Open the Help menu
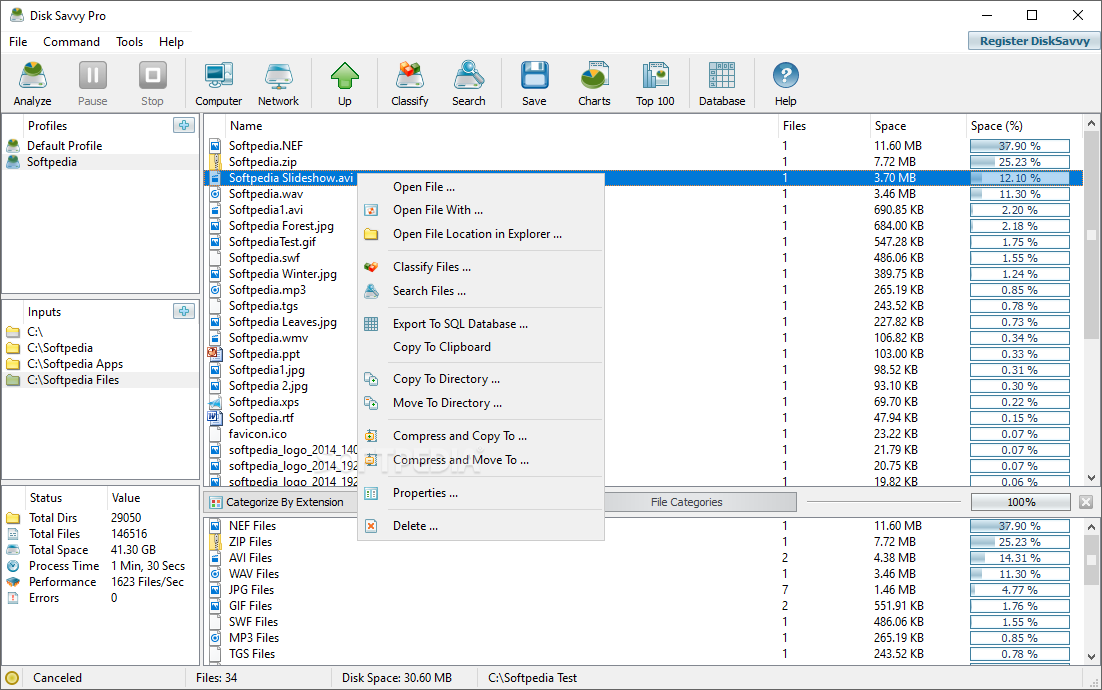Screen dimensions: 1102x690 tap(171, 41)
